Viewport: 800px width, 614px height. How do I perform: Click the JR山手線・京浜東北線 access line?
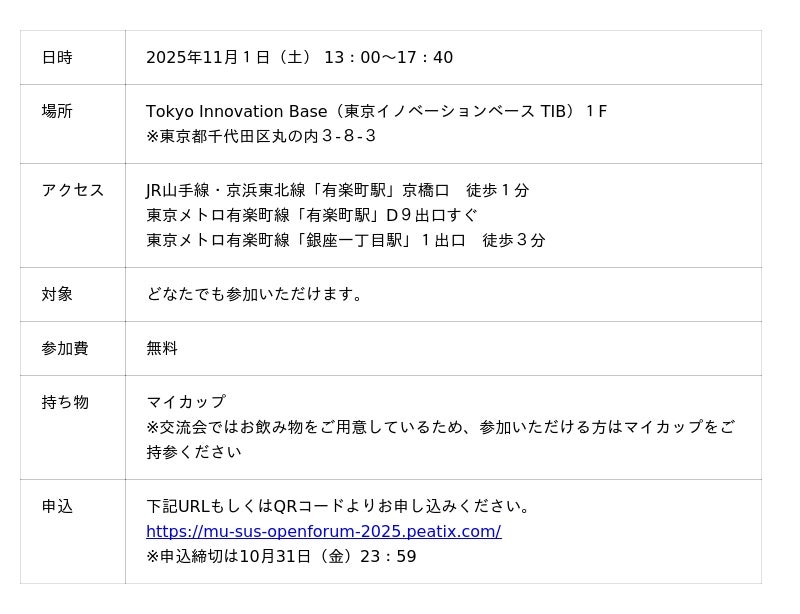tap(337, 190)
